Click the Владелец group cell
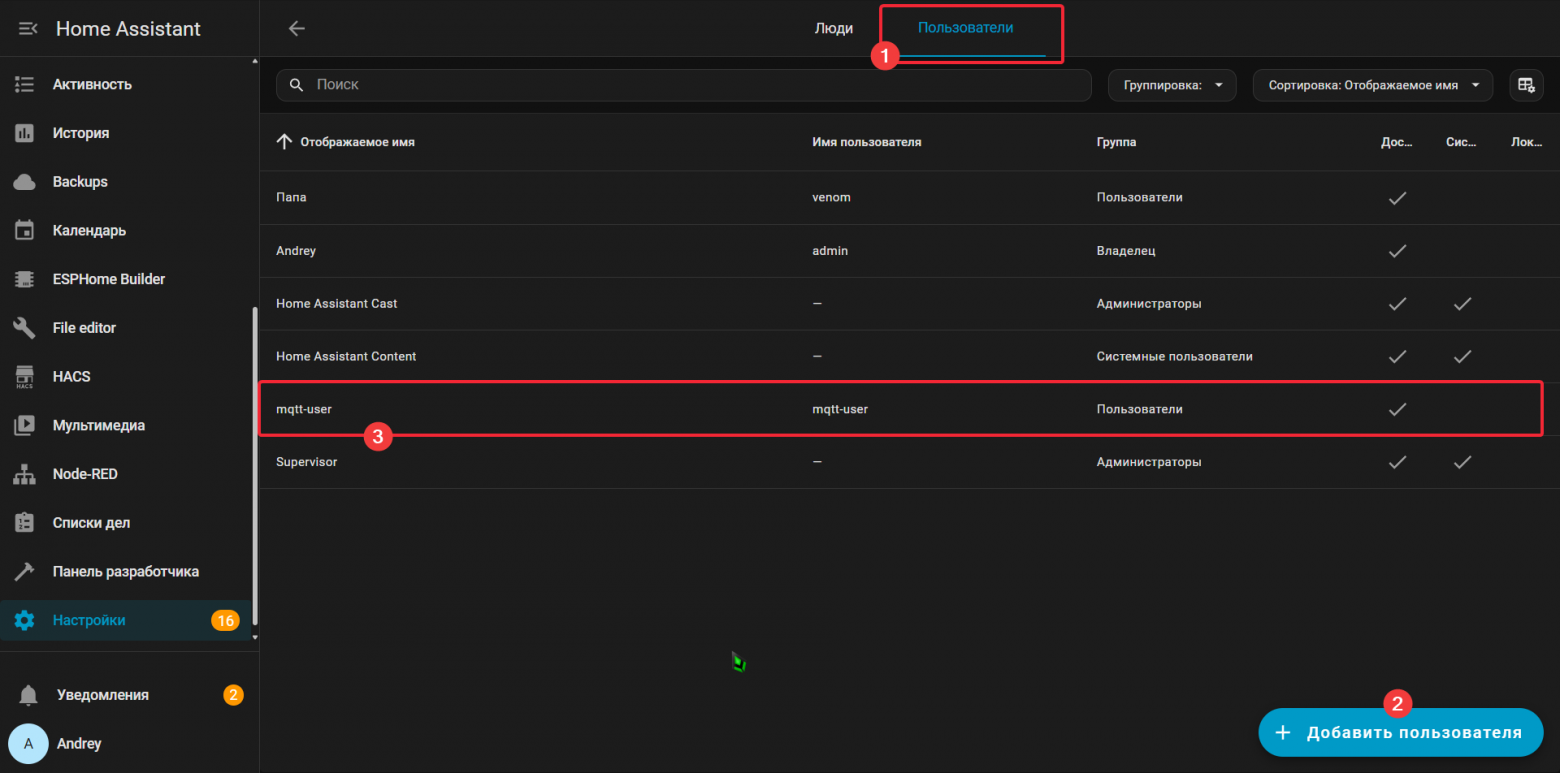This screenshot has width=1560, height=773. tap(1126, 250)
